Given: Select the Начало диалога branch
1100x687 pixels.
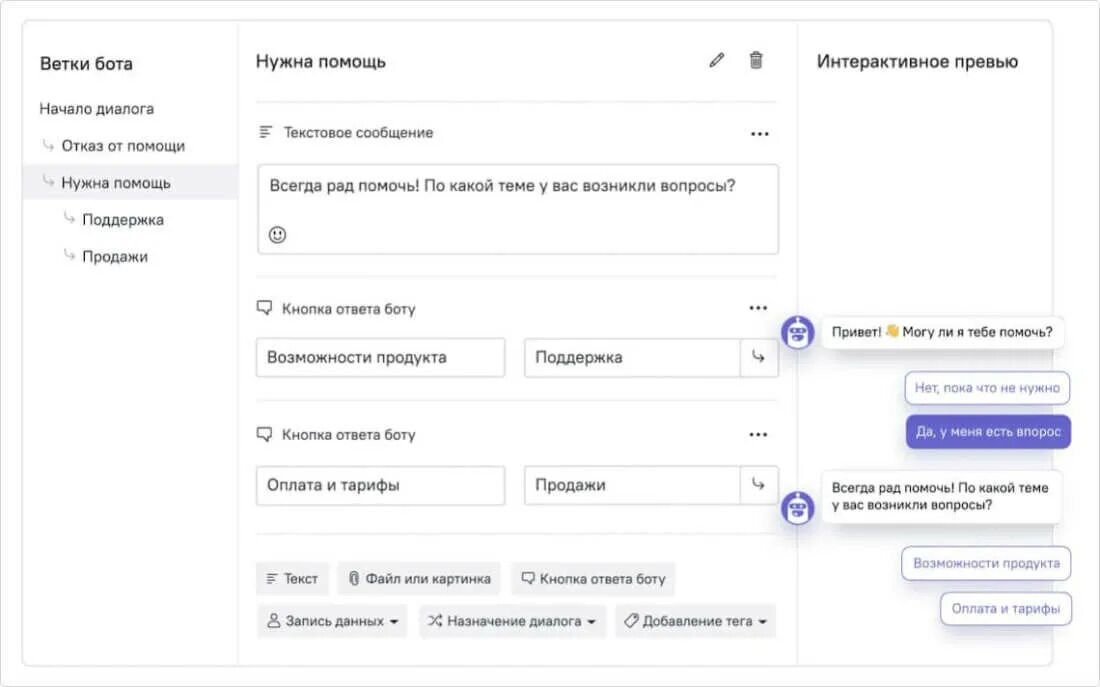Looking at the screenshot, I should click(x=97, y=109).
